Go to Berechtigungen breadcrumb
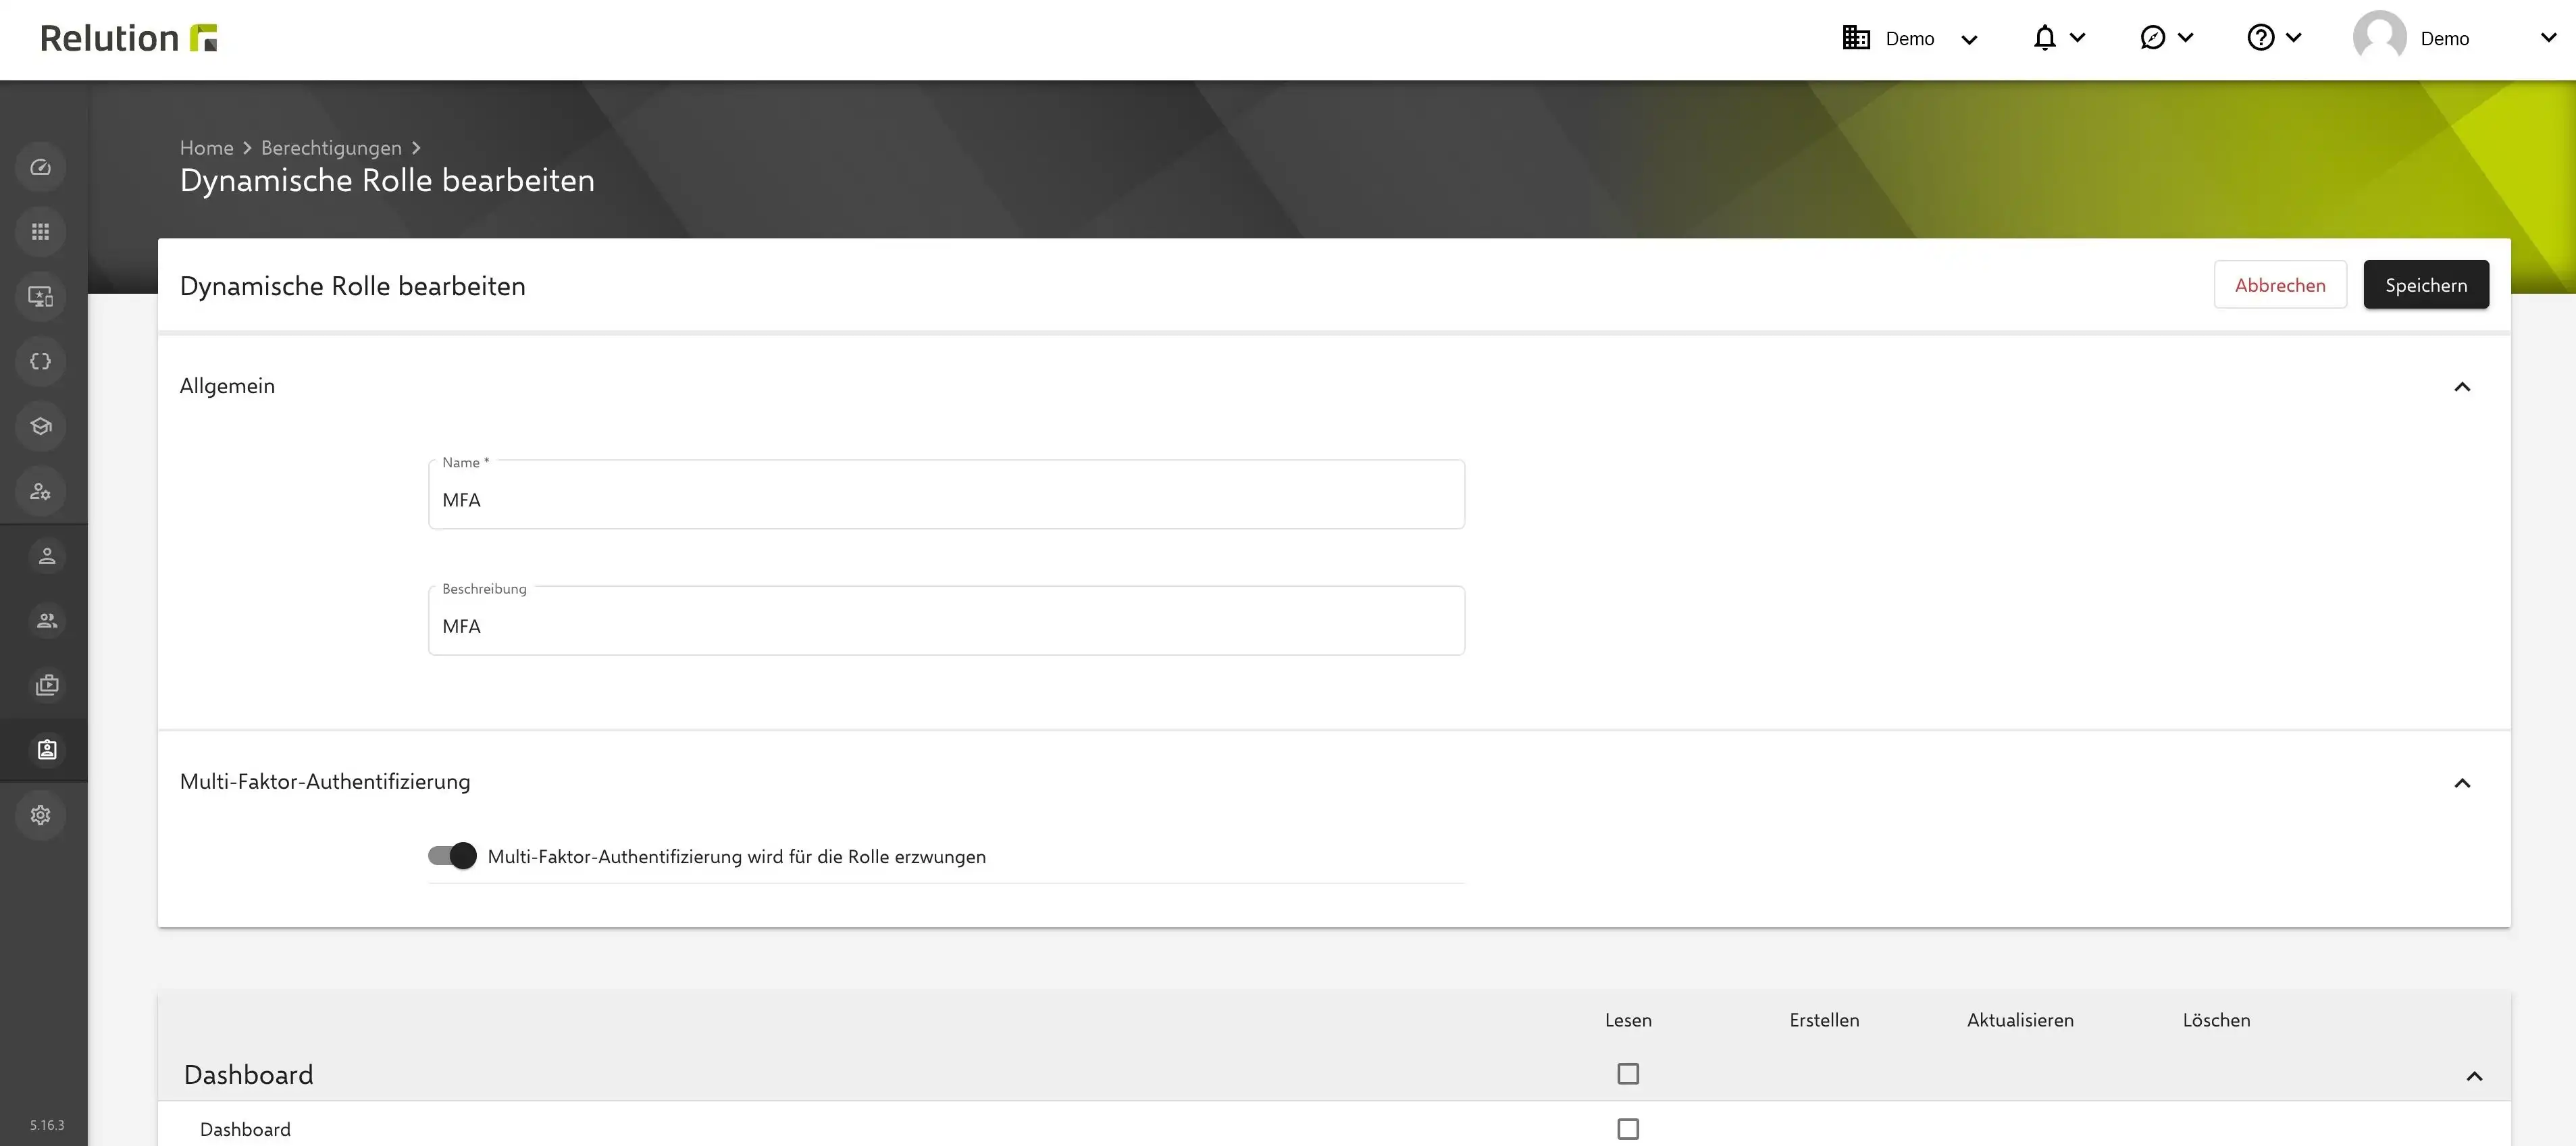 [x=331, y=148]
